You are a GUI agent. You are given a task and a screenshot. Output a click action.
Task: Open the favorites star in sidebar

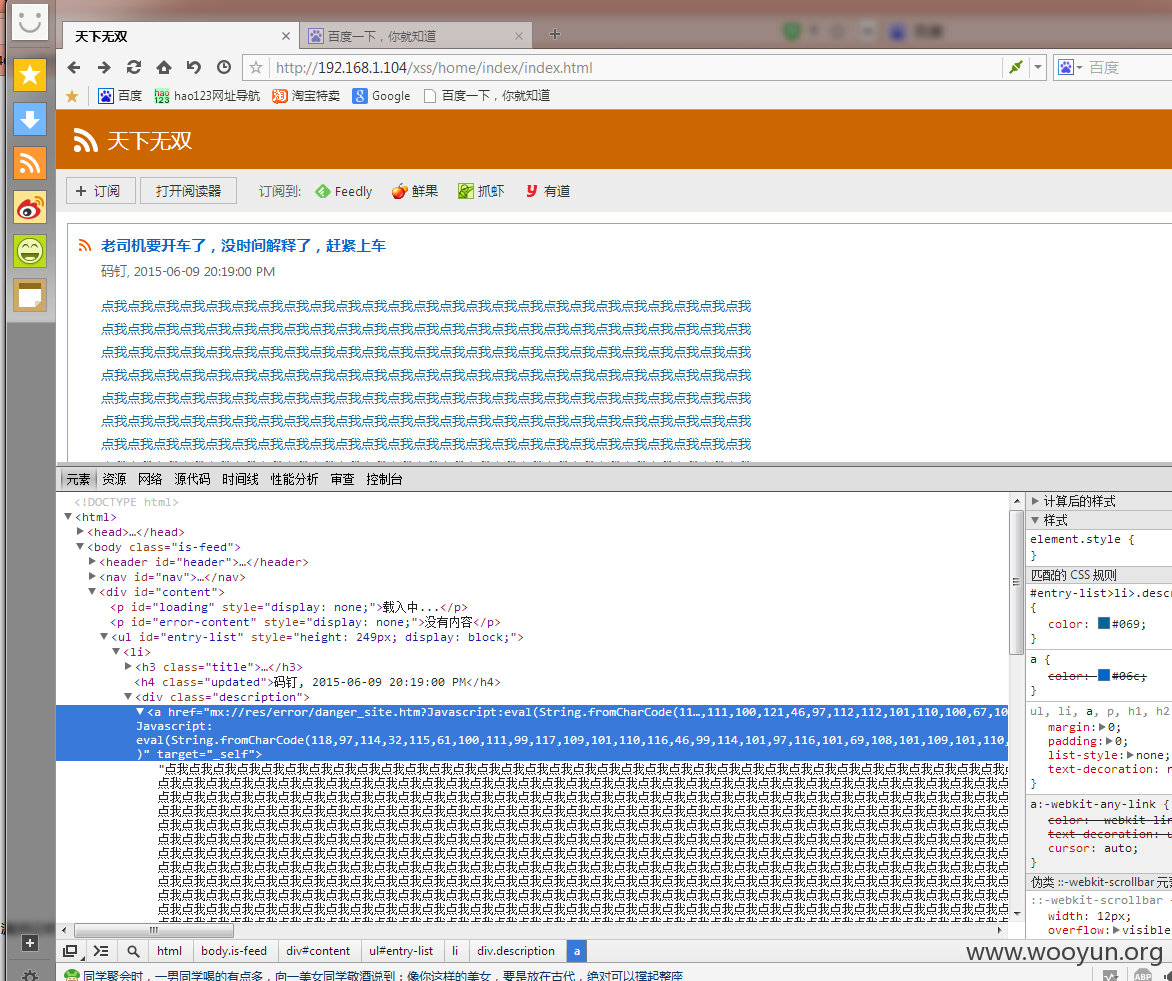(x=30, y=75)
